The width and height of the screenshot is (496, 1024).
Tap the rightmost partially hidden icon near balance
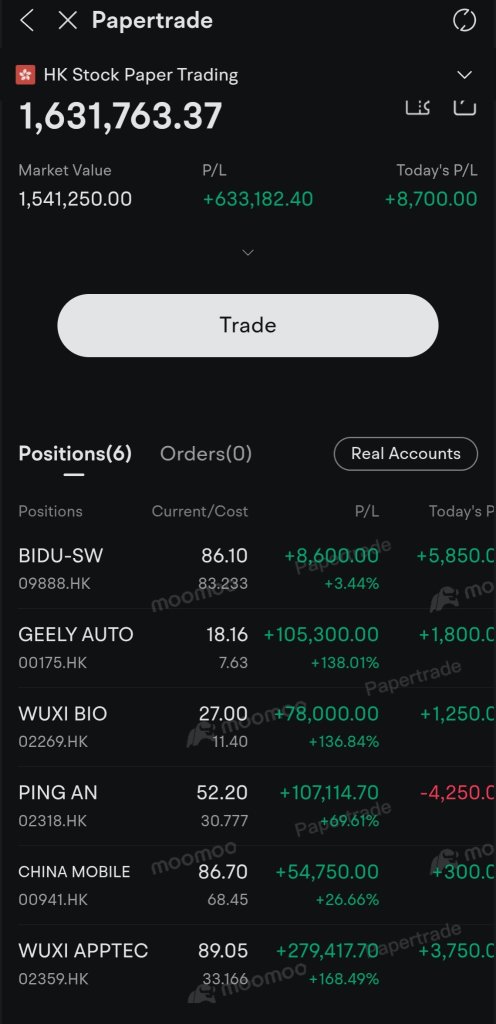click(x=465, y=107)
